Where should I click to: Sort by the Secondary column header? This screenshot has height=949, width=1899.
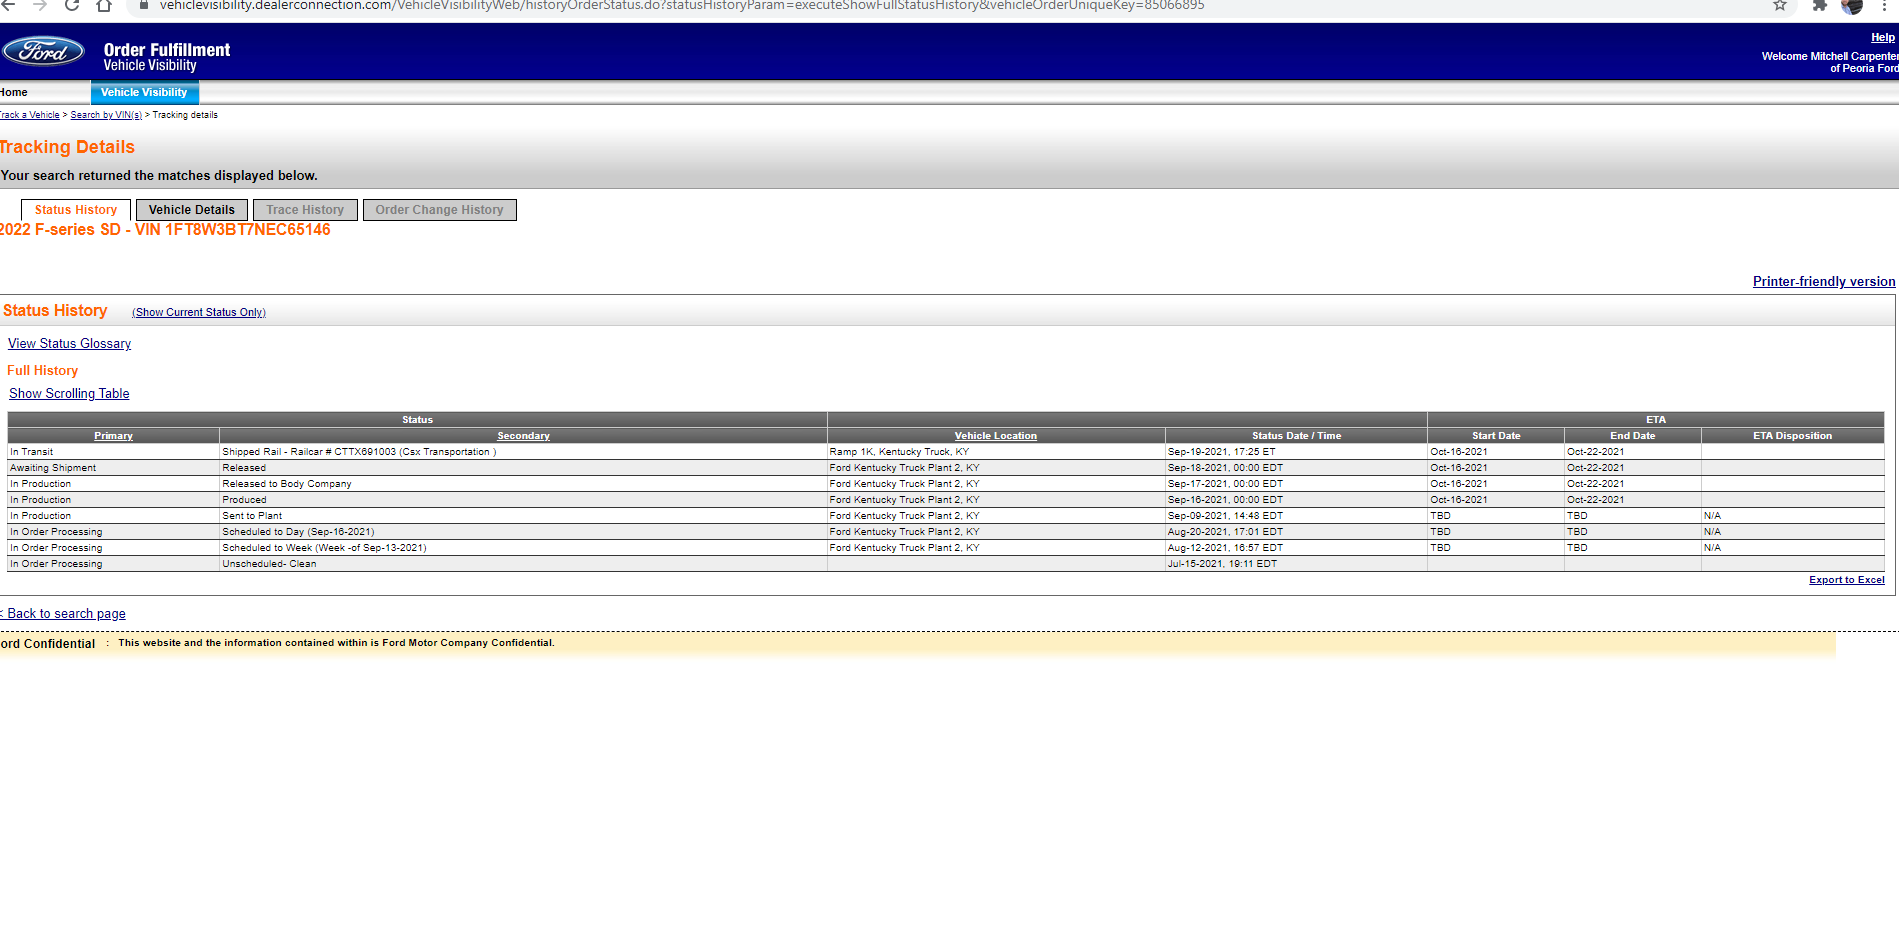pos(523,435)
